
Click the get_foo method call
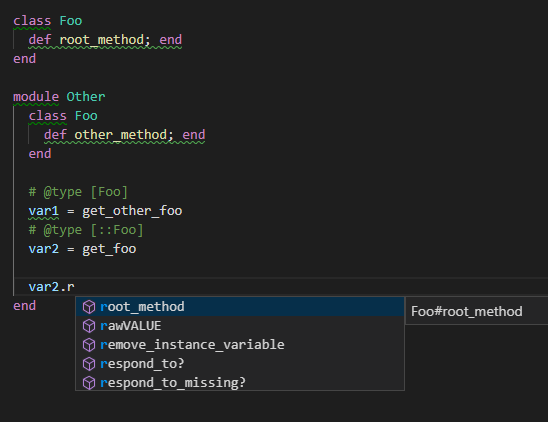(109, 249)
